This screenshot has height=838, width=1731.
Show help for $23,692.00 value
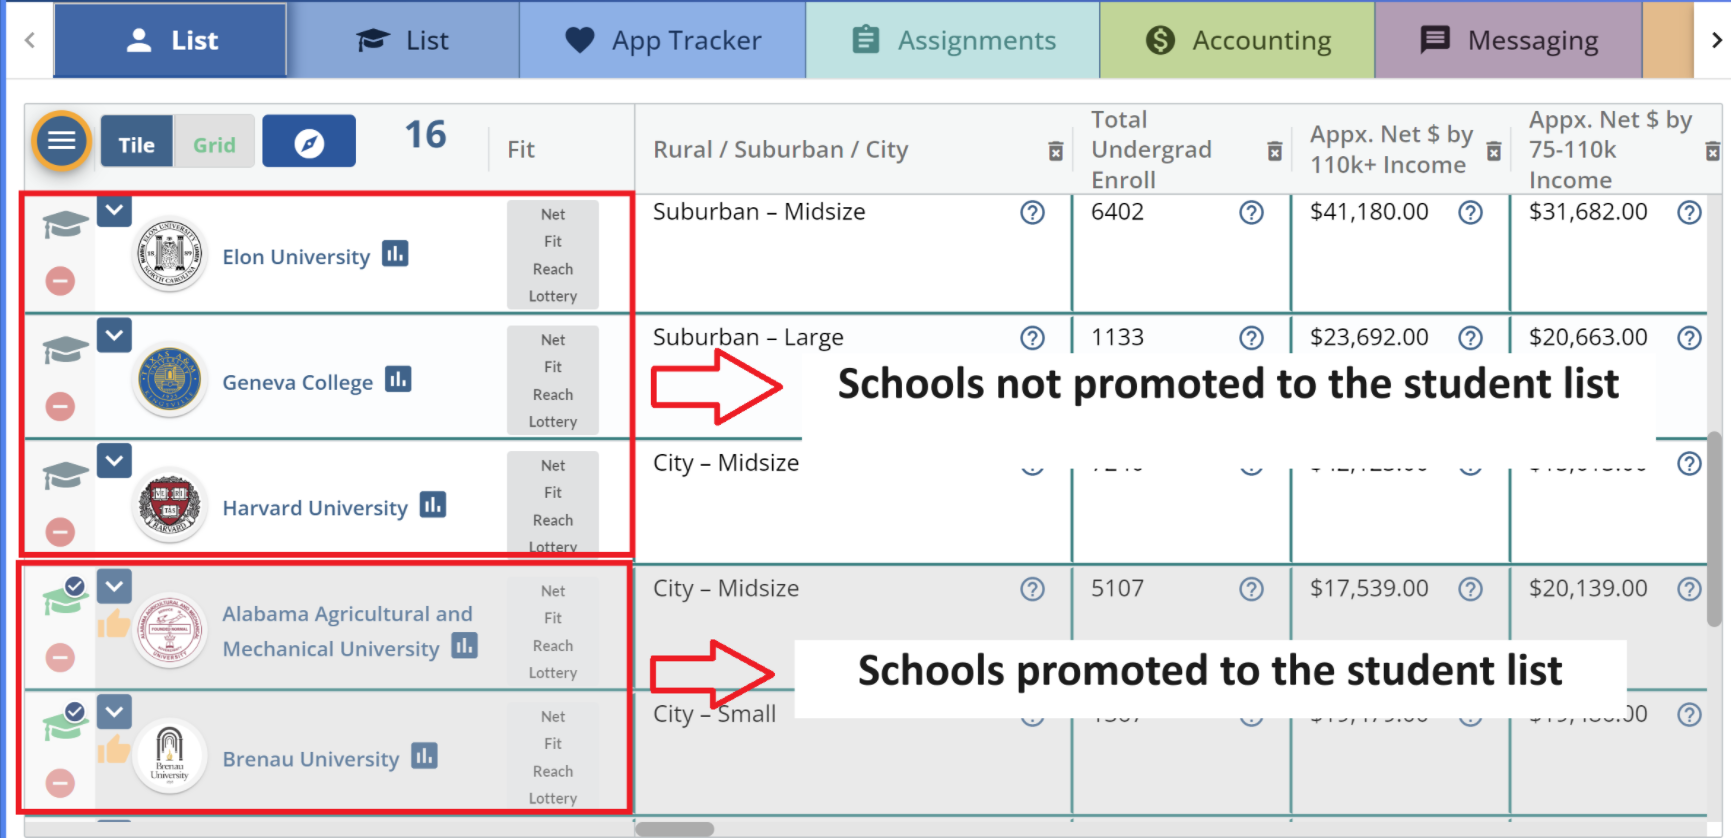click(x=1470, y=338)
